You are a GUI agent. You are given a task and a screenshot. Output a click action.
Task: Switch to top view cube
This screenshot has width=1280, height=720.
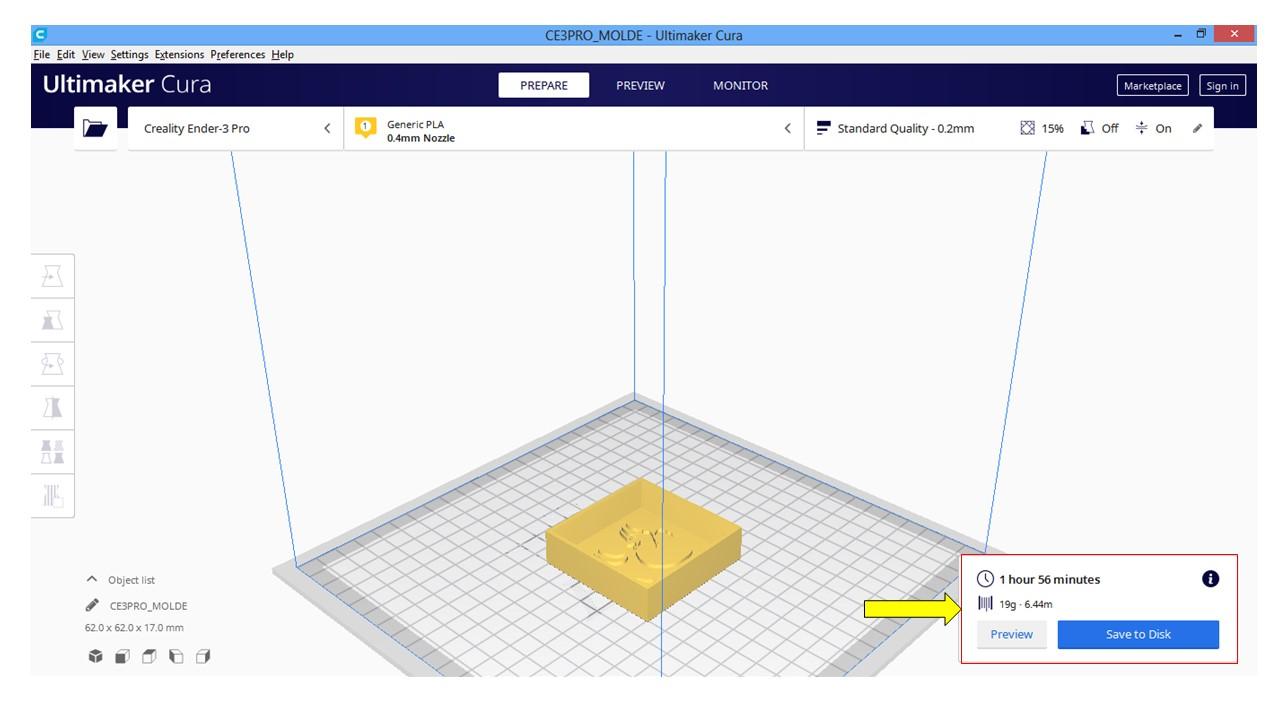pos(149,657)
